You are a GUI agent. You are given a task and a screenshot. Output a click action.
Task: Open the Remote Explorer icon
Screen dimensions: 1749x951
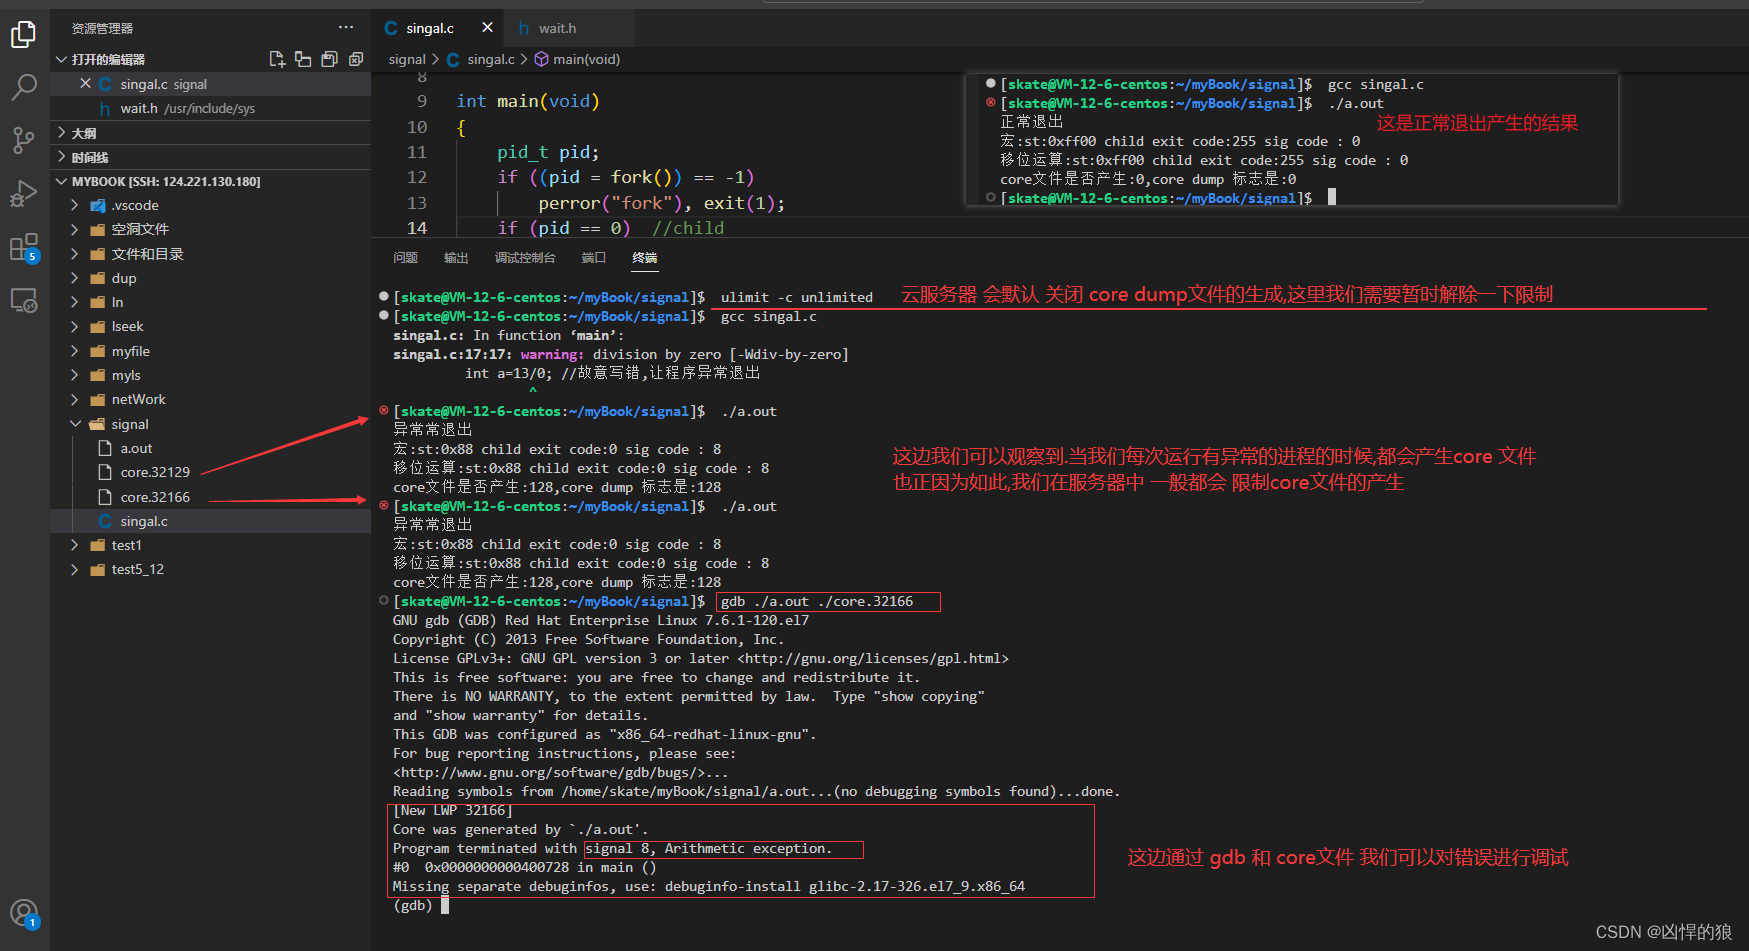[x=23, y=300]
